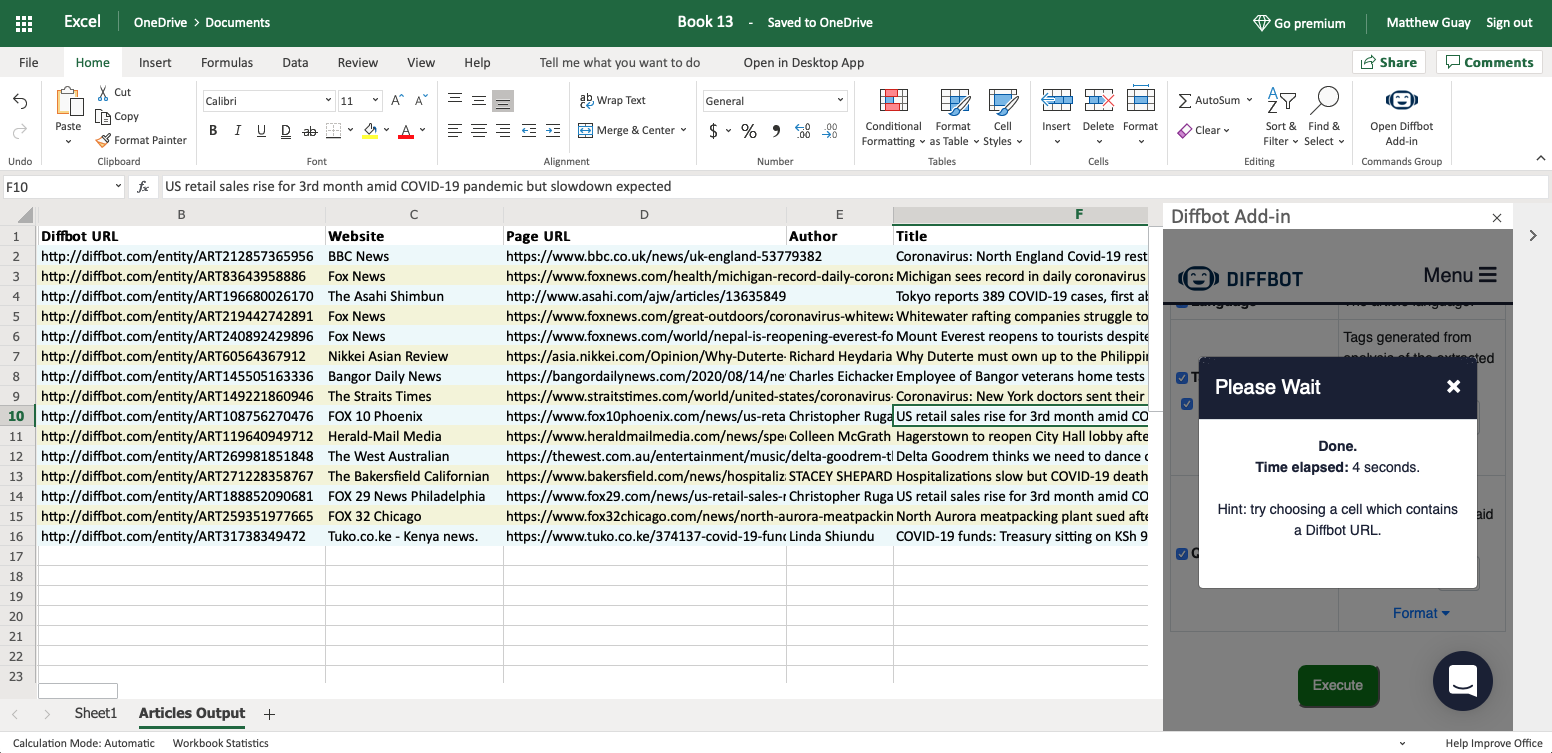Click the Redo arrow icon
The image size is (1552, 753).
pos(20,131)
